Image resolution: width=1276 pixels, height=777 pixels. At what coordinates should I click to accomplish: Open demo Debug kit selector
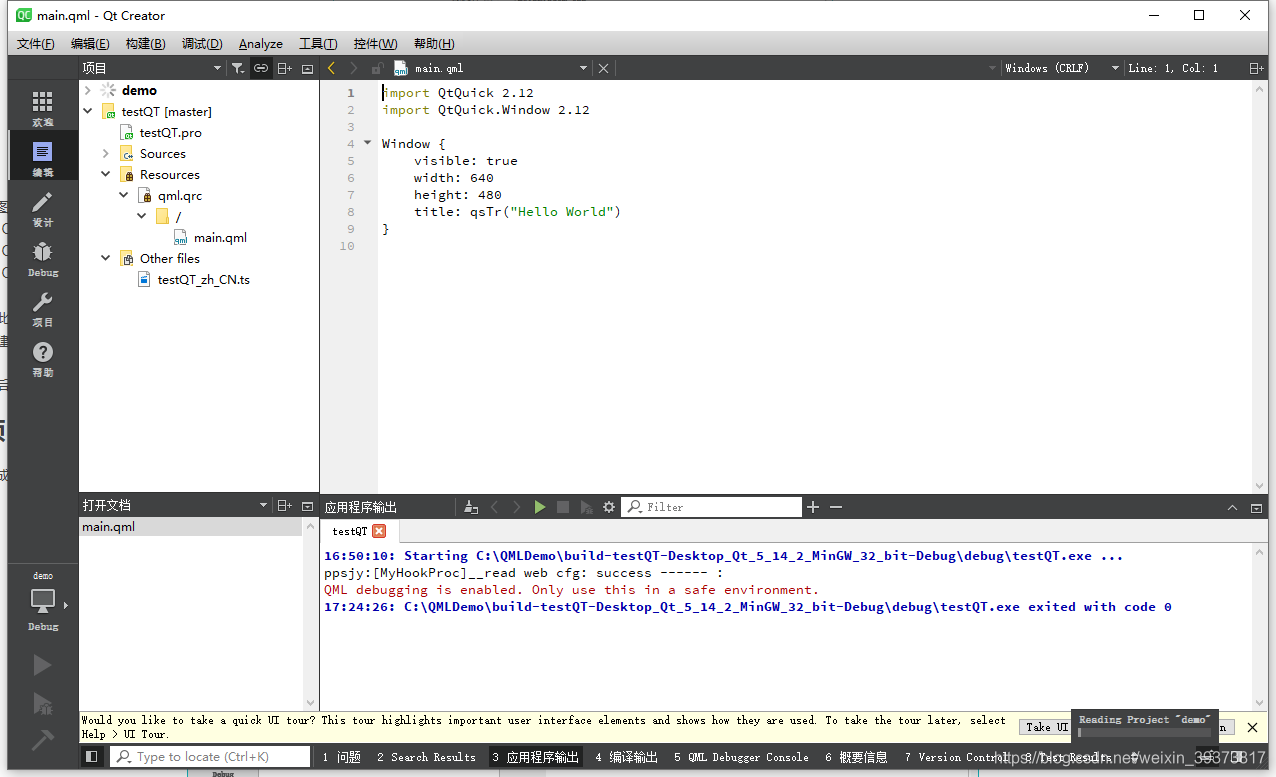point(43,601)
